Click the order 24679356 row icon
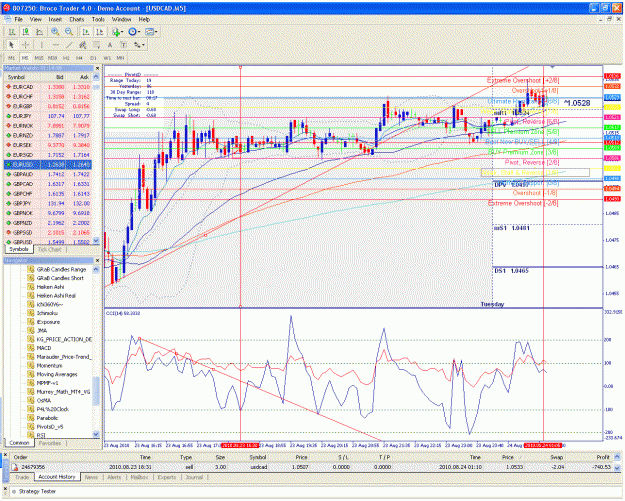625x501 pixels. pos(15,467)
